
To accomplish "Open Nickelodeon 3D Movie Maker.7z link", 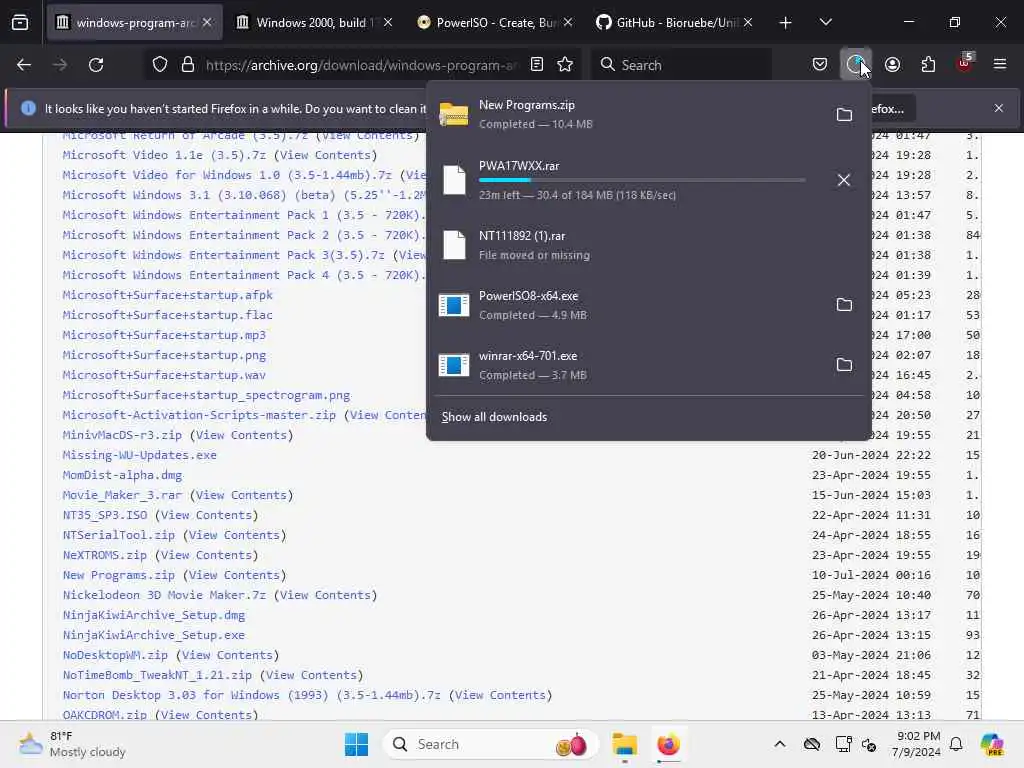I will pyautogui.click(x=165, y=595).
